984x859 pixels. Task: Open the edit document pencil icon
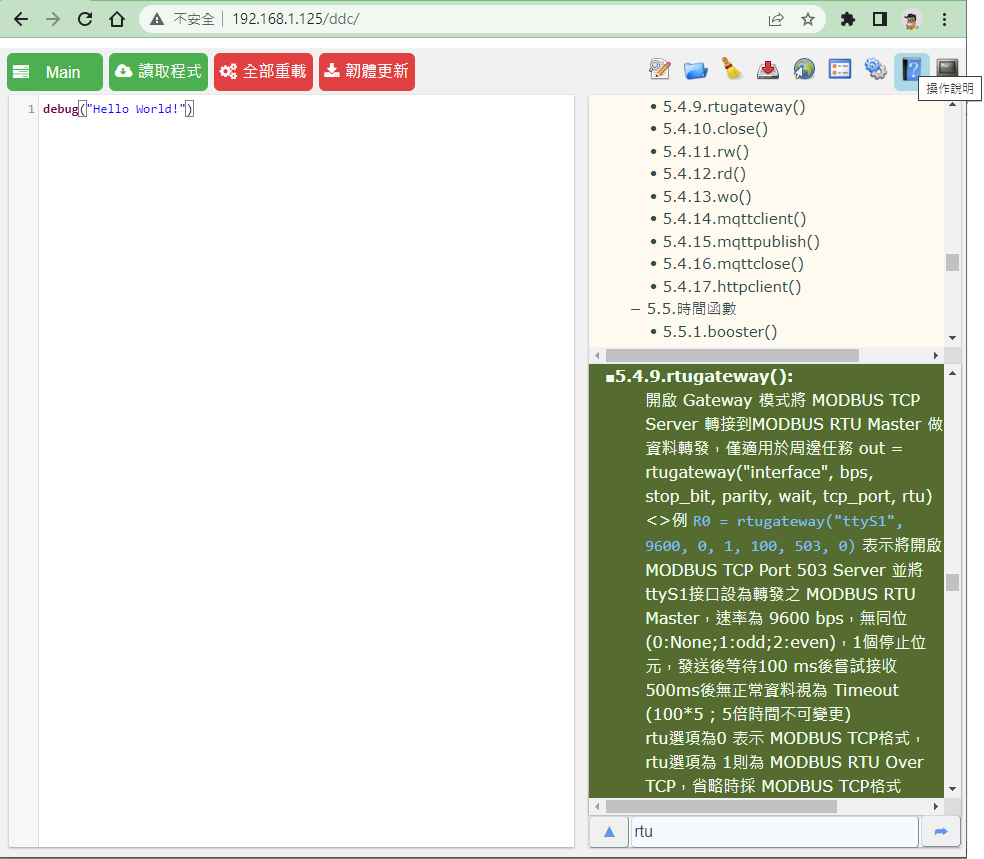point(660,69)
